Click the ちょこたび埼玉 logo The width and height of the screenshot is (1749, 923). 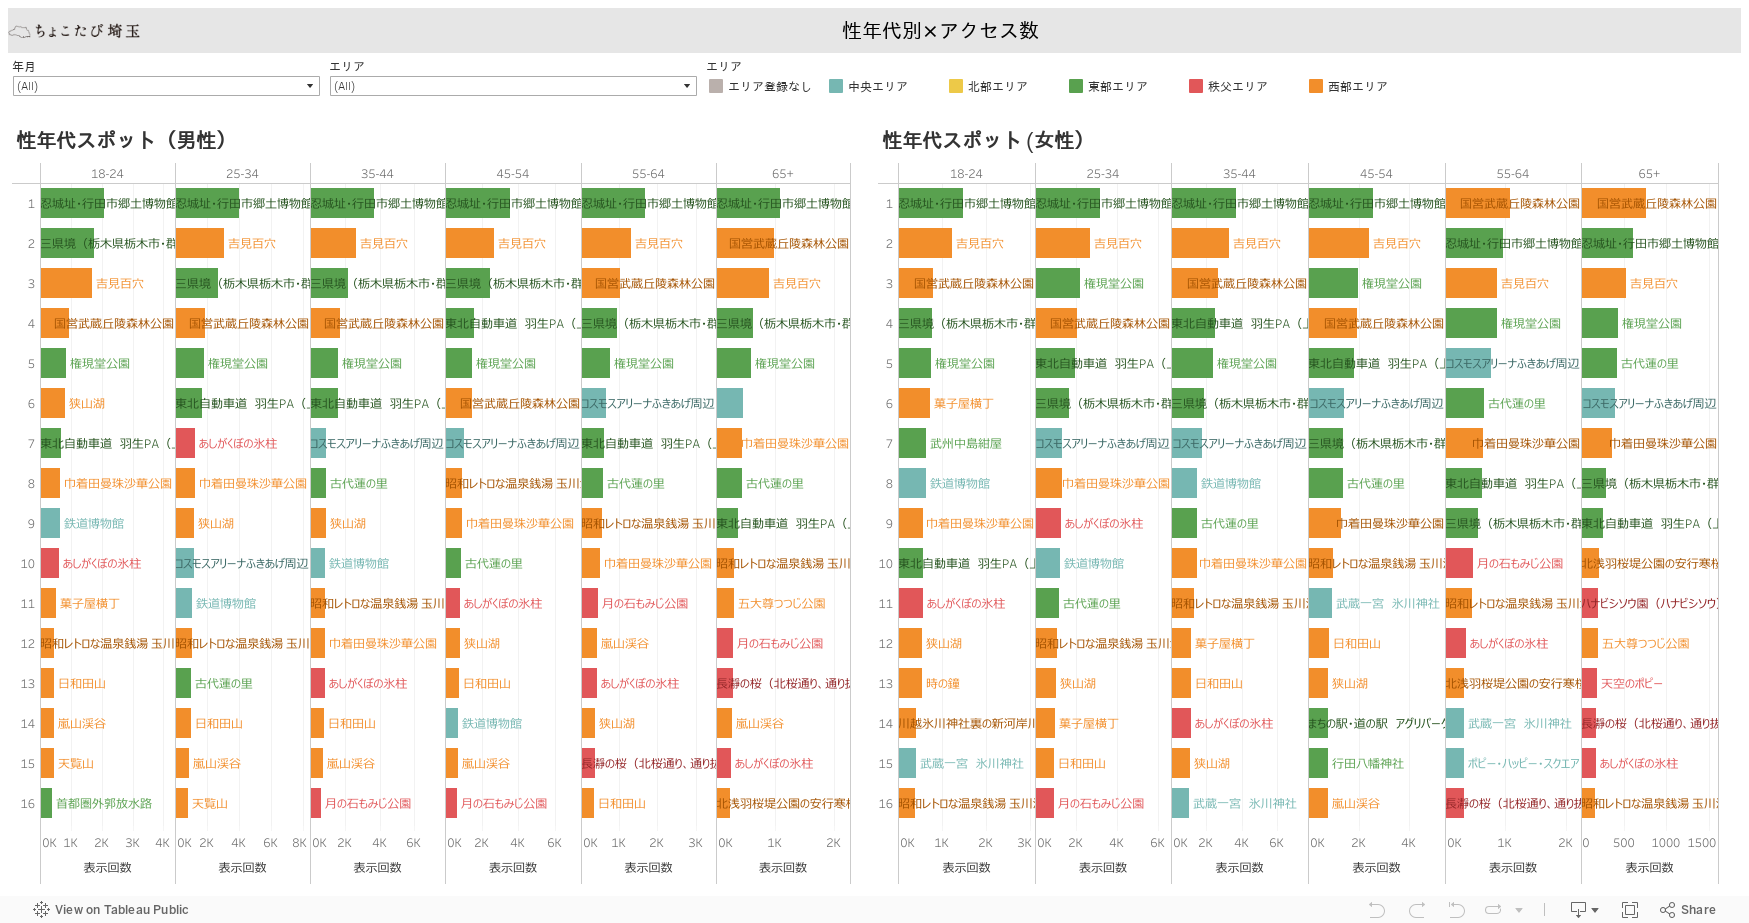coord(75,31)
